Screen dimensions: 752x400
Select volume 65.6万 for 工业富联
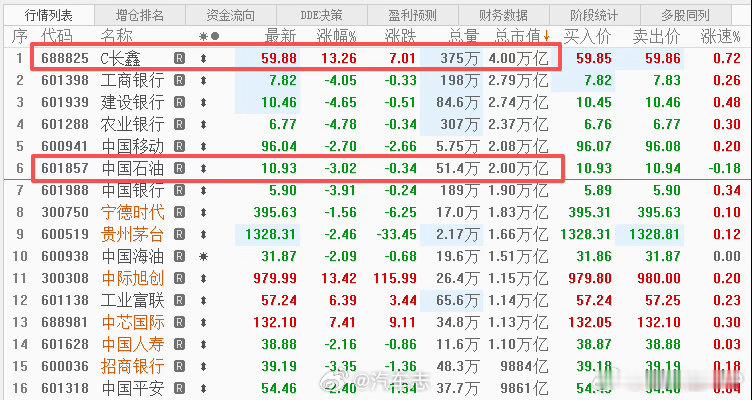coord(458,300)
